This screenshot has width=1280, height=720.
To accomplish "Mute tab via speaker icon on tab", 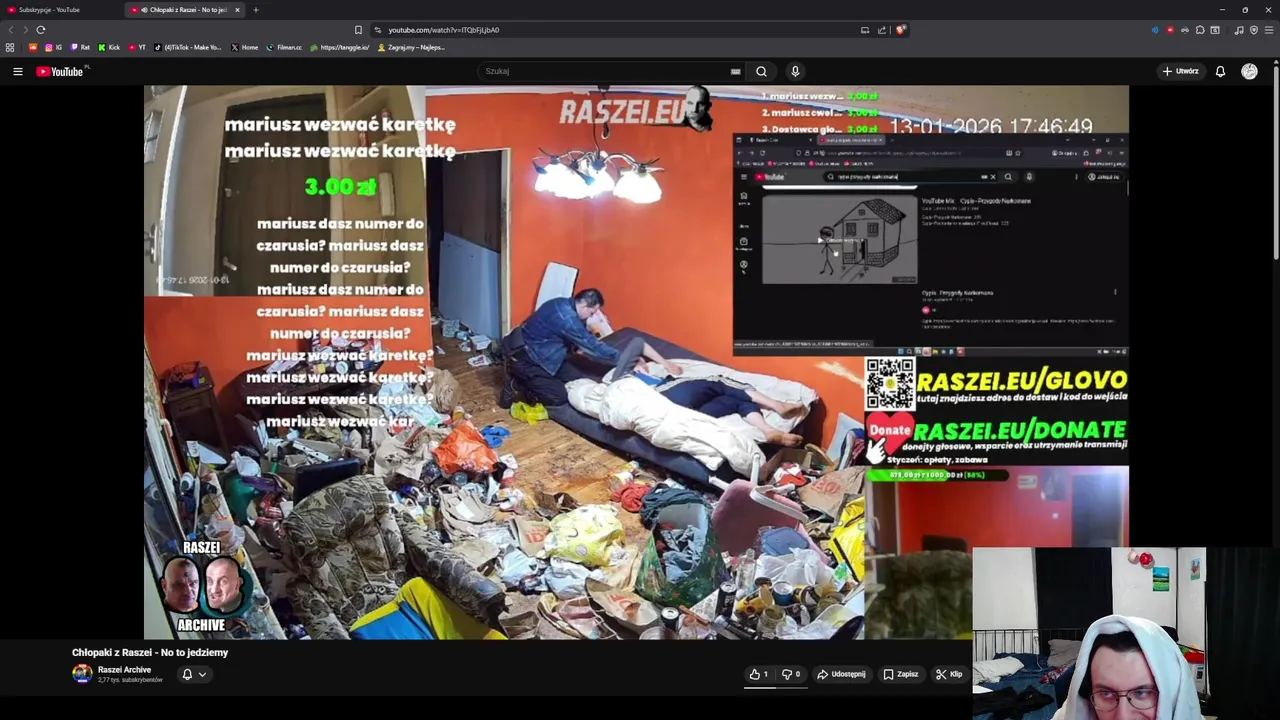I will click(144, 10).
